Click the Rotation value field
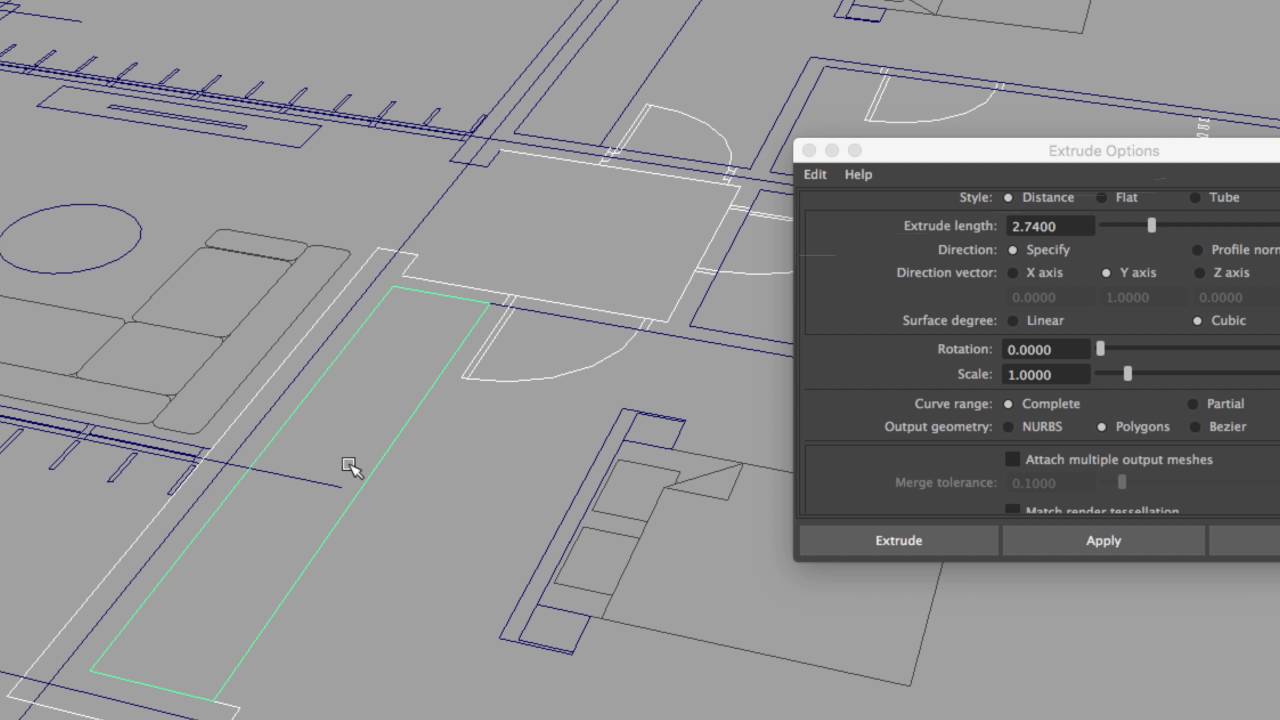 (x=1046, y=349)
